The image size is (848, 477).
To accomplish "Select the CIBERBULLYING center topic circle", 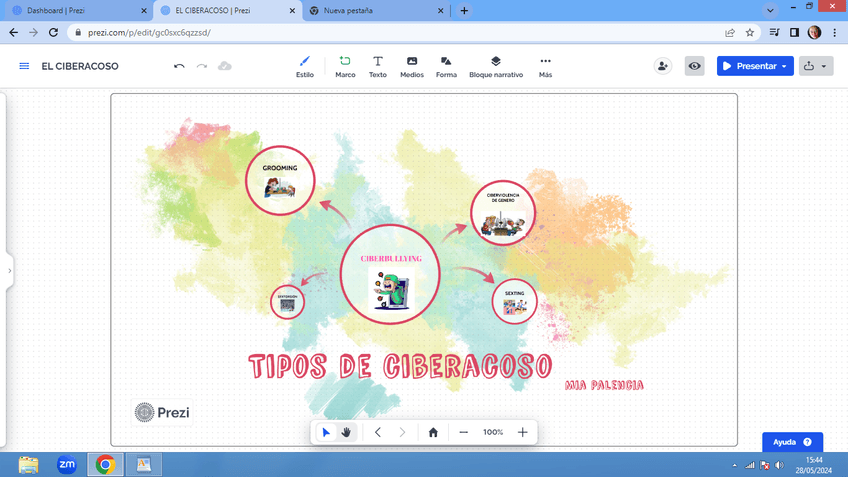I will 390,274.
